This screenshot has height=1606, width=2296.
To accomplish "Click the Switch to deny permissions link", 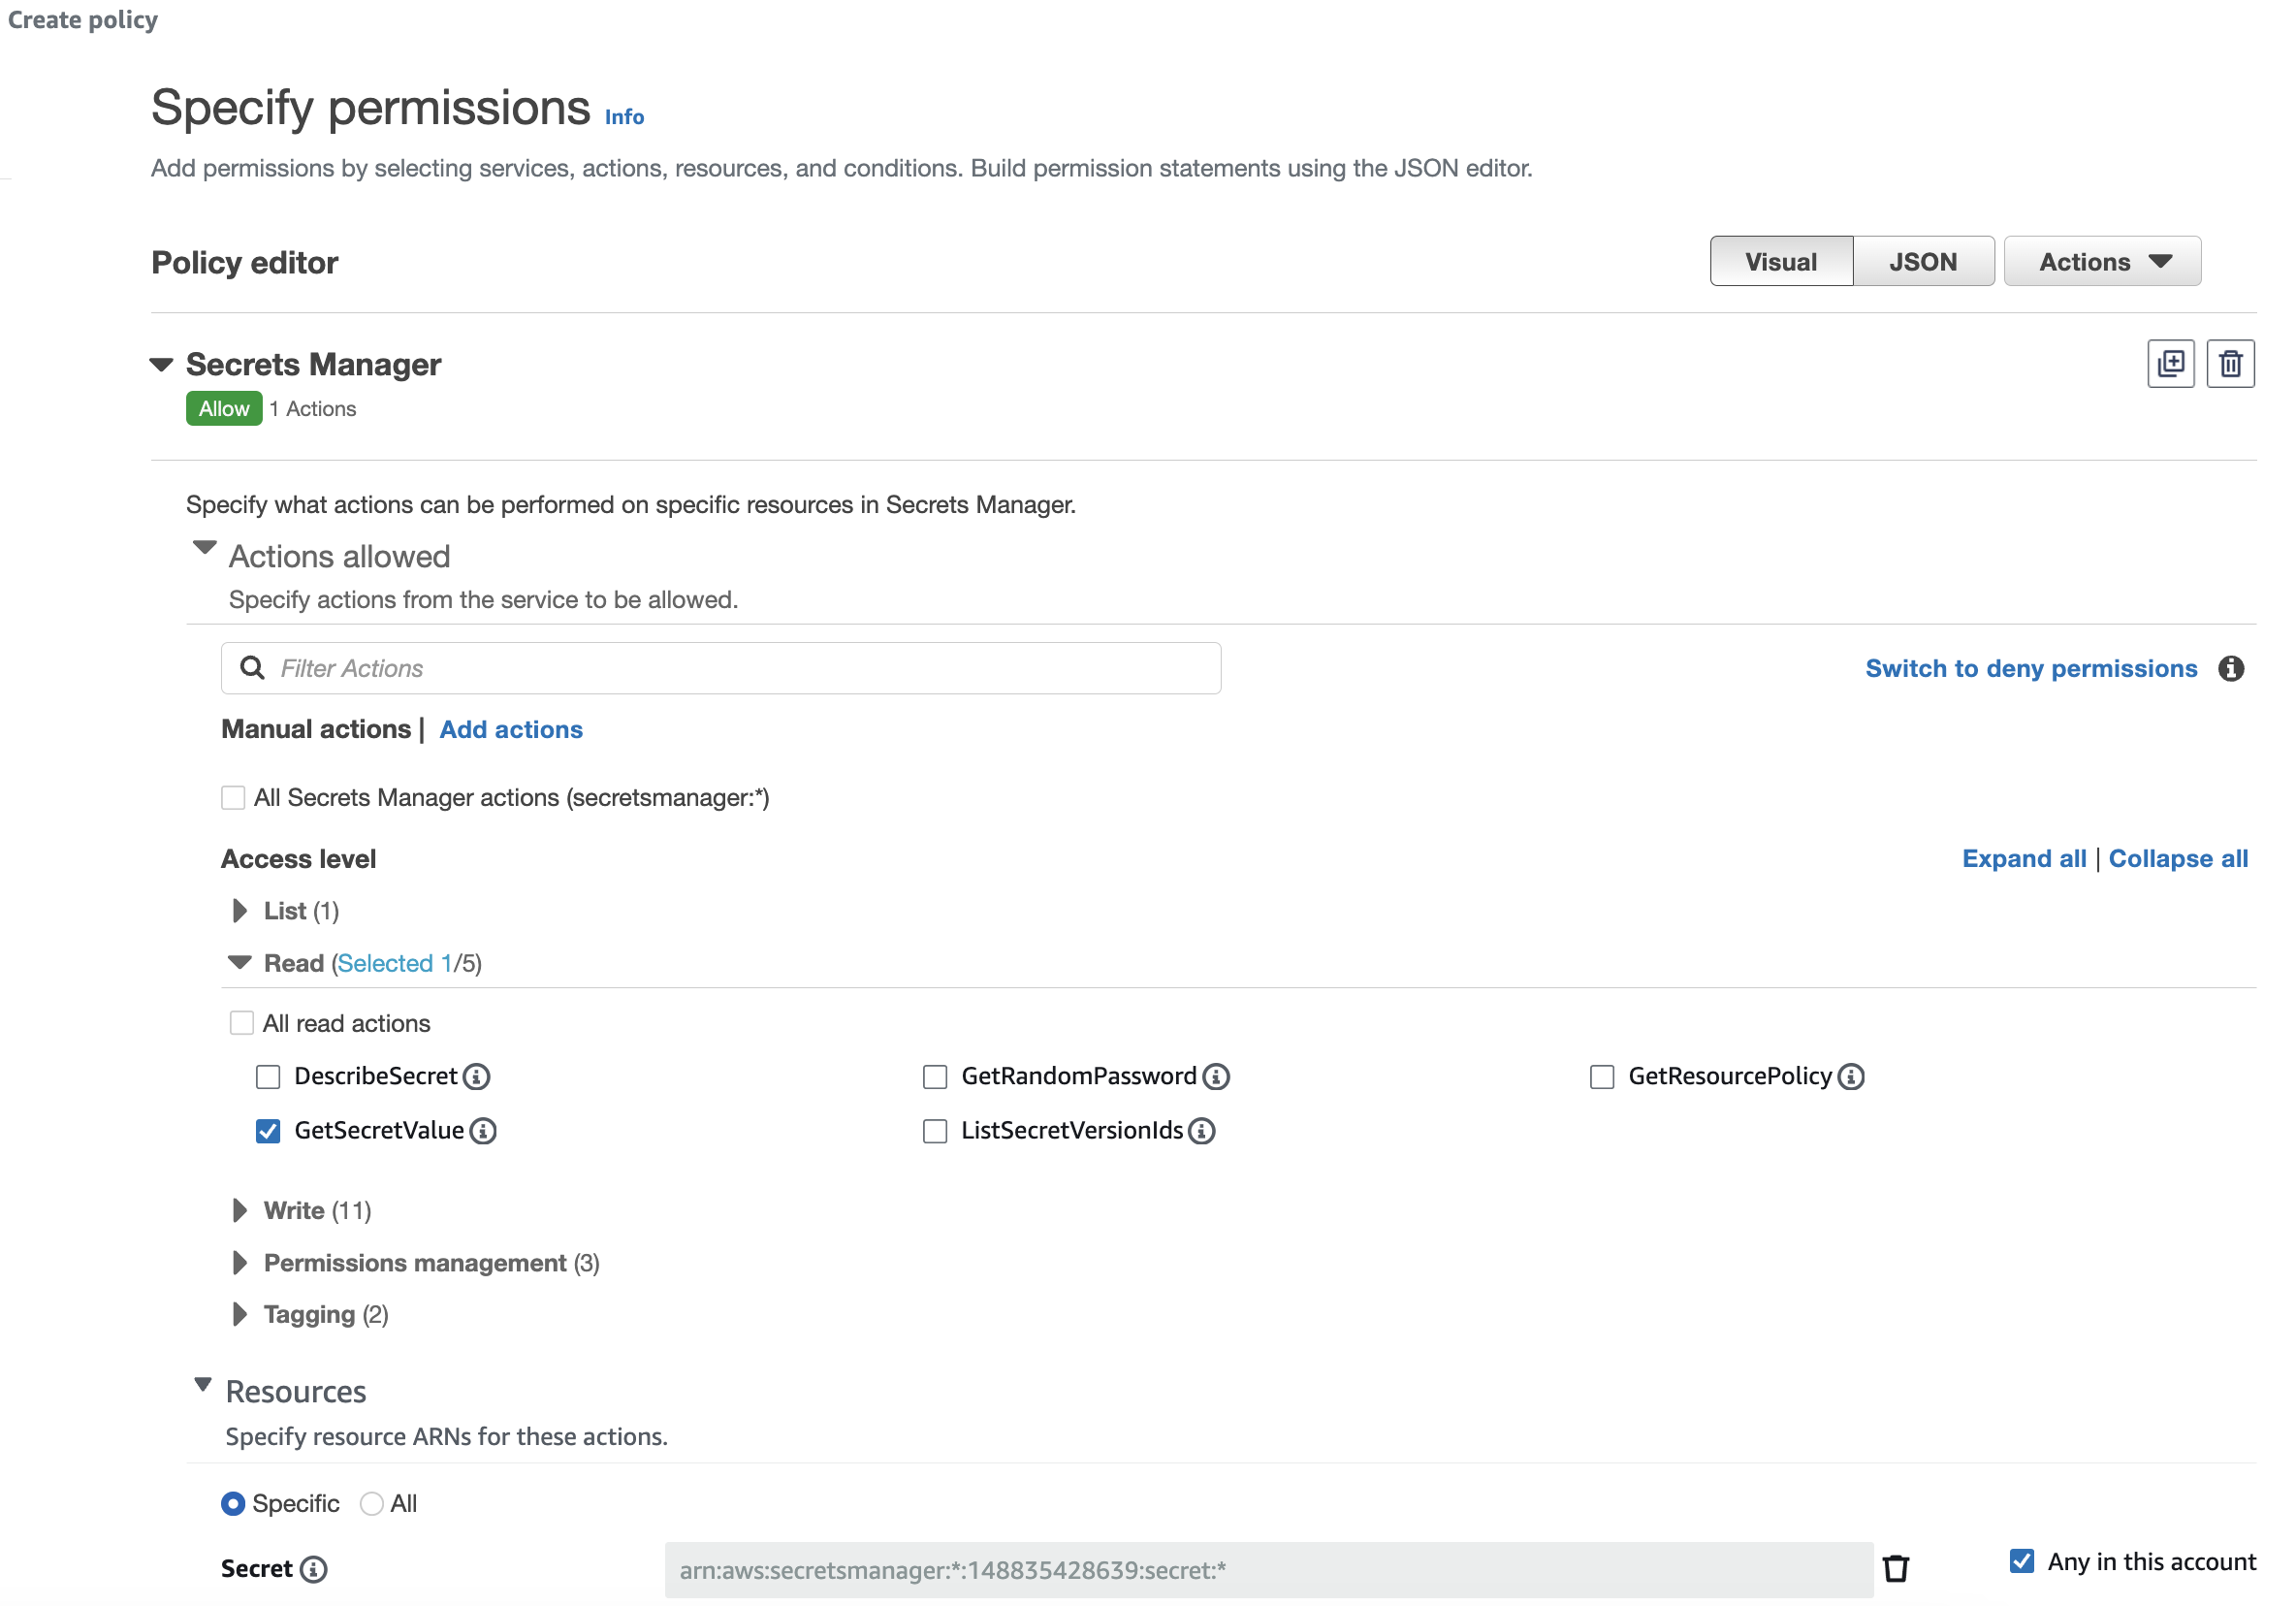I will click(2030, 668).
